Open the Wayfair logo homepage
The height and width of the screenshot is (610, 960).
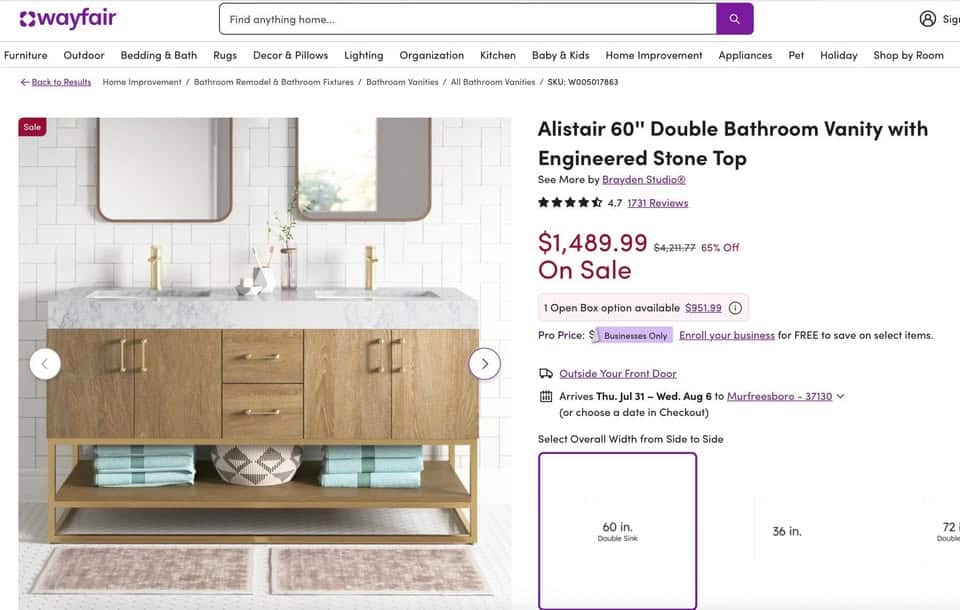(x=68, y=19)
